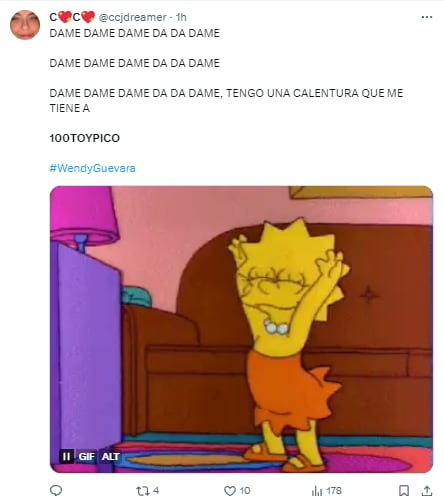Viewport: 444px width, 496px height.
Task: Retweet the post using the repost icon
Action: [x=142, y=491]
